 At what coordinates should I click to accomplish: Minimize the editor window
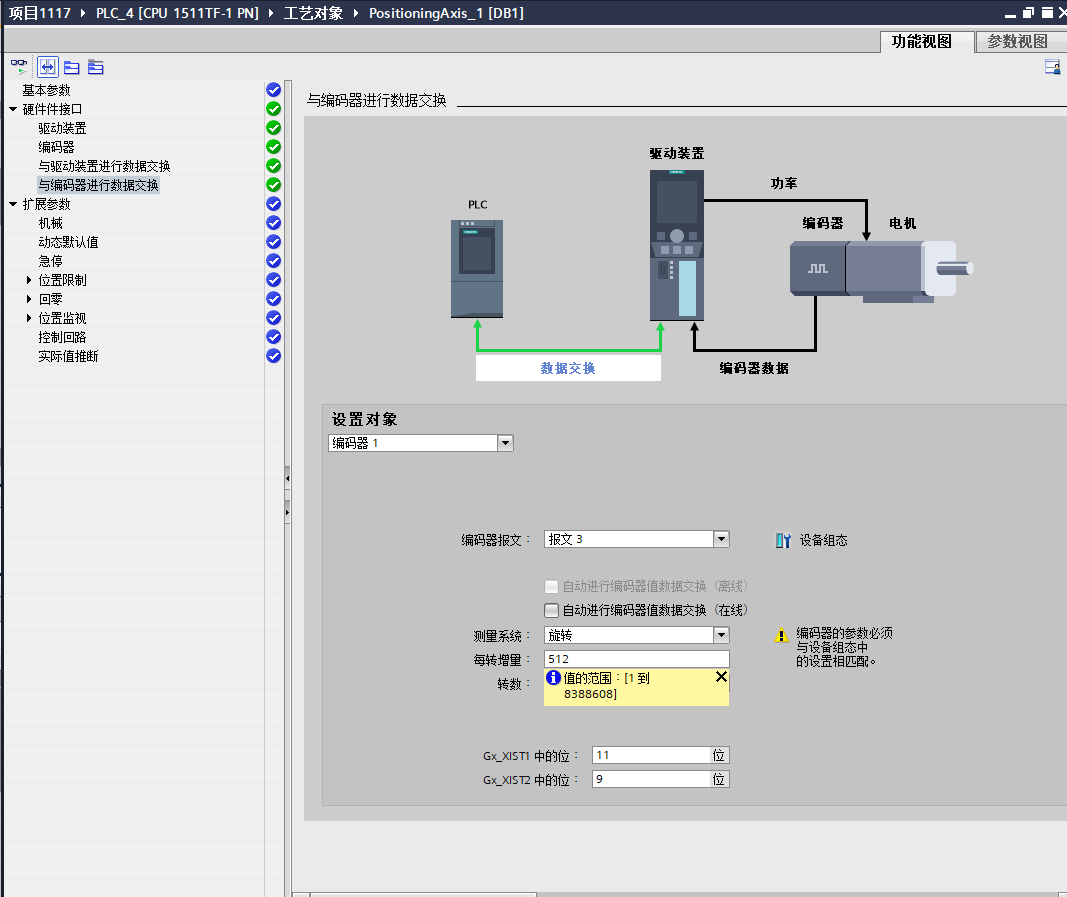point(1011,14)
